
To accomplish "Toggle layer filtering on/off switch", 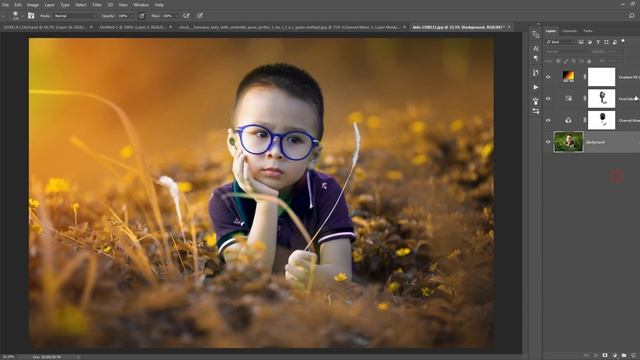I will [623, 41].
